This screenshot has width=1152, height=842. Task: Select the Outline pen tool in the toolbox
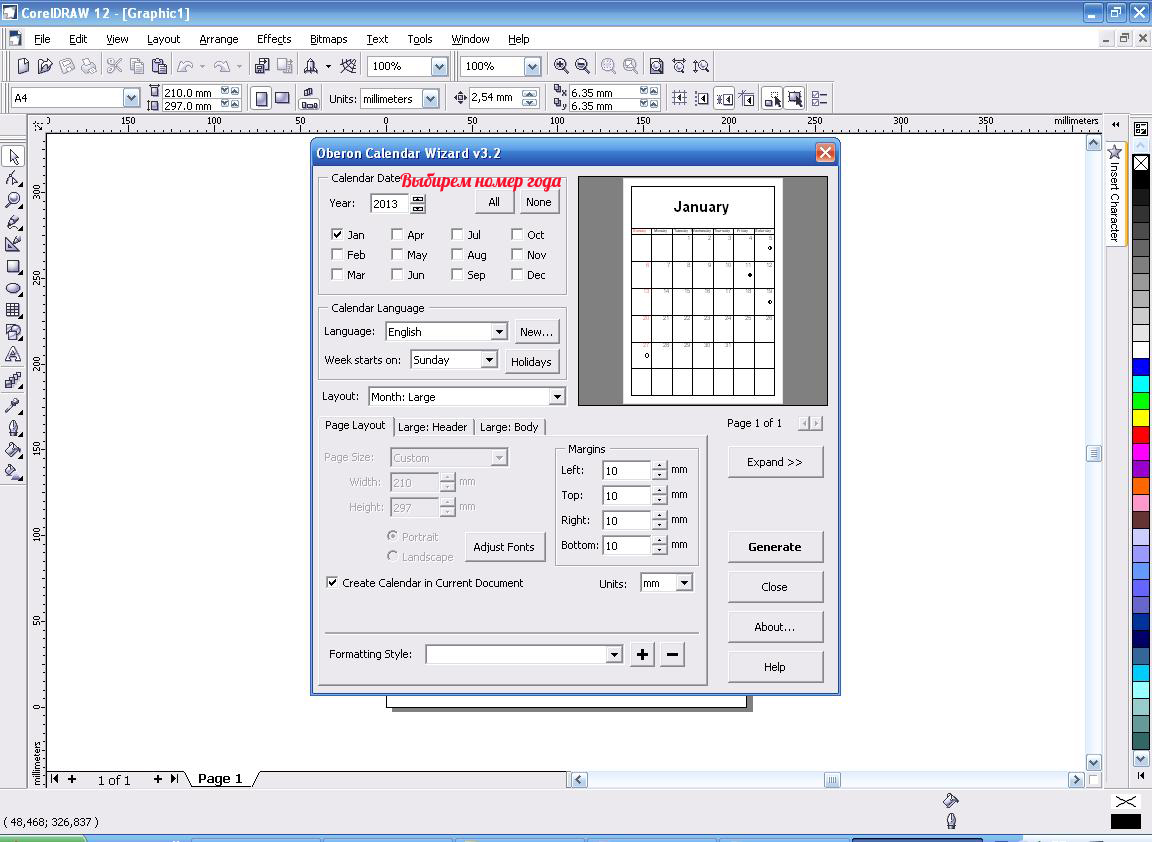point(13,428)
